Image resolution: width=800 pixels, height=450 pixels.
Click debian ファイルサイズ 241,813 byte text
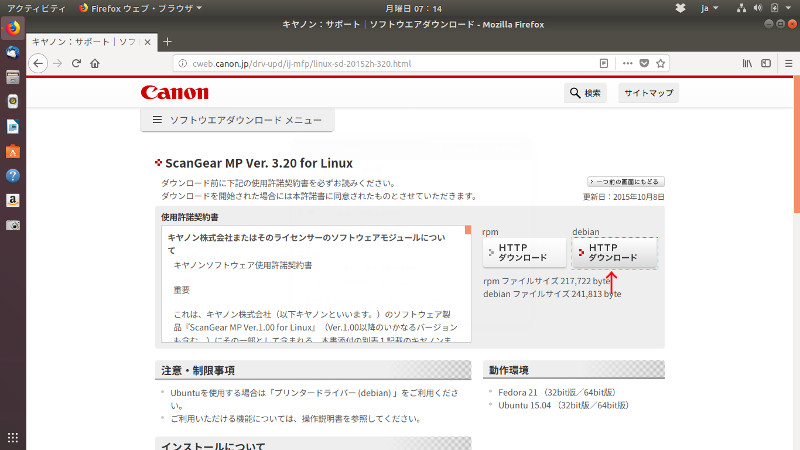pos(552,294)
